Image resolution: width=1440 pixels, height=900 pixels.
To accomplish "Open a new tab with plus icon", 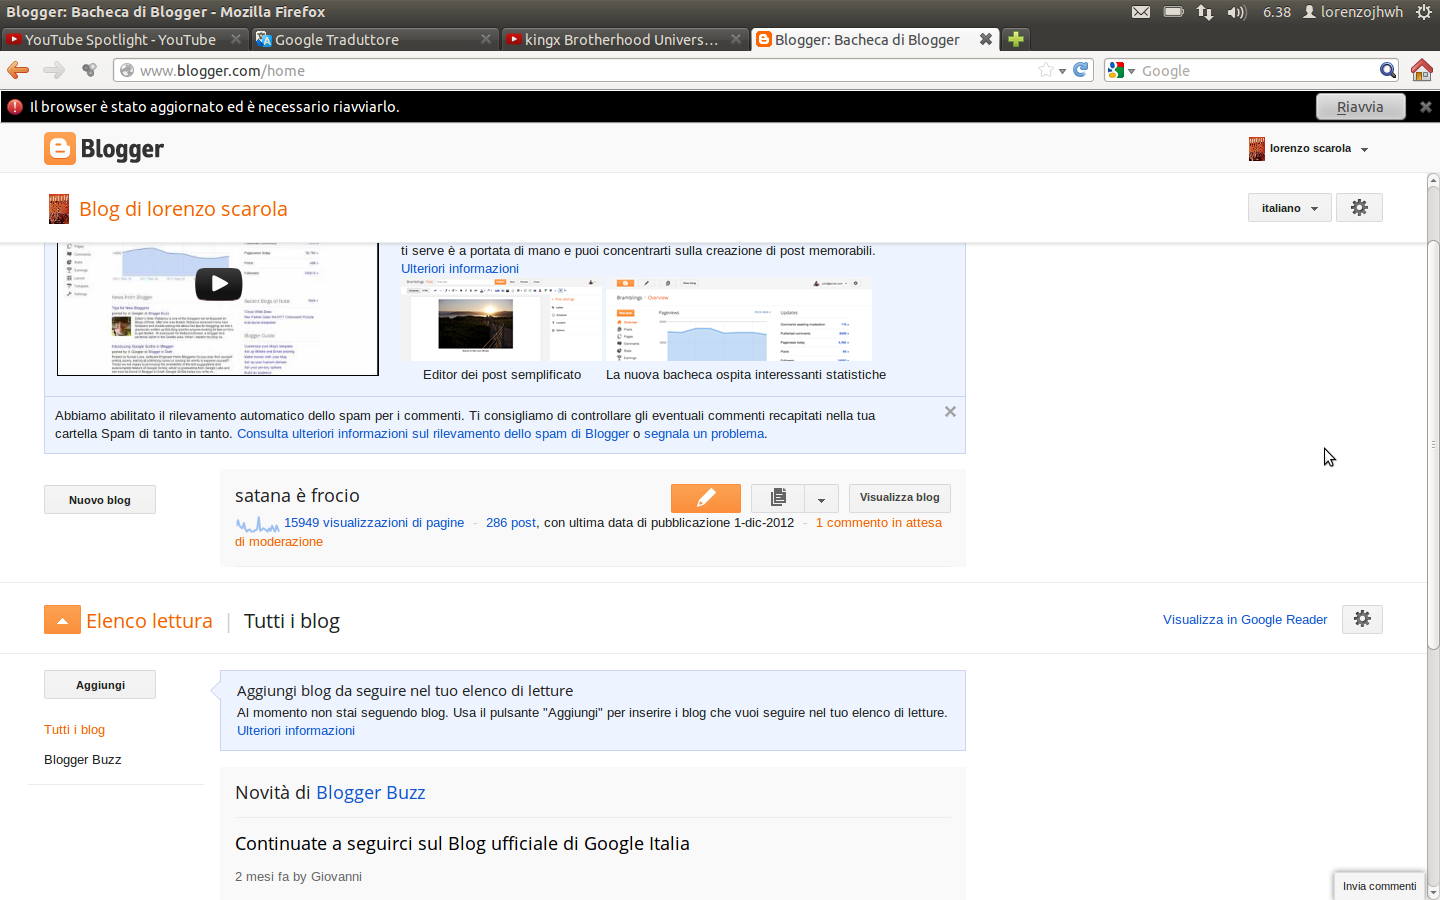I will coord(1016,39).
